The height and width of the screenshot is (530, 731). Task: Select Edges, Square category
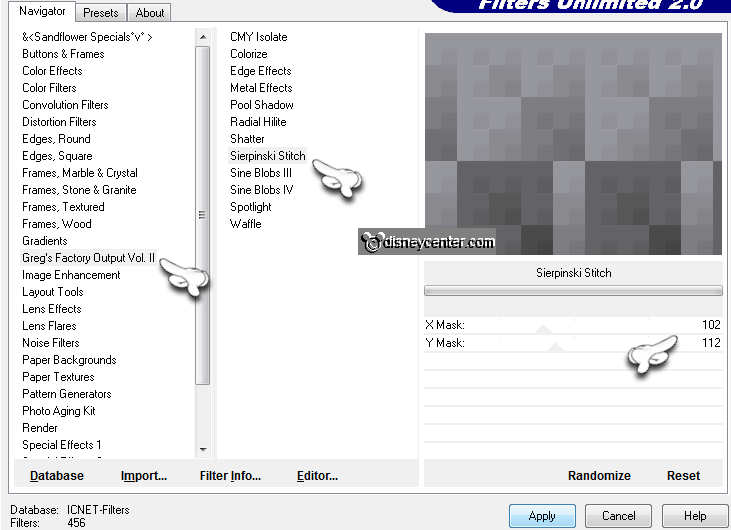(57, 156)
